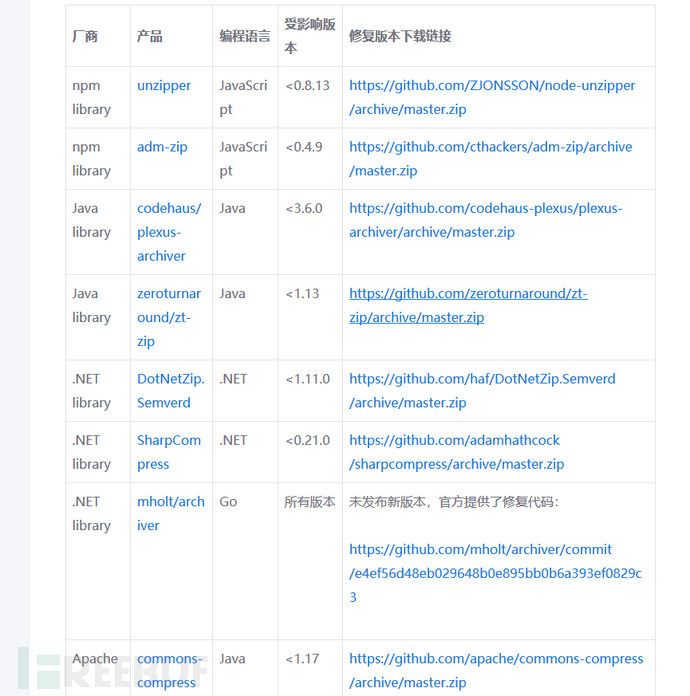Select 'npm library' cell in unzipper row
This screenshot has width=690, height=696.
(91, 97)
